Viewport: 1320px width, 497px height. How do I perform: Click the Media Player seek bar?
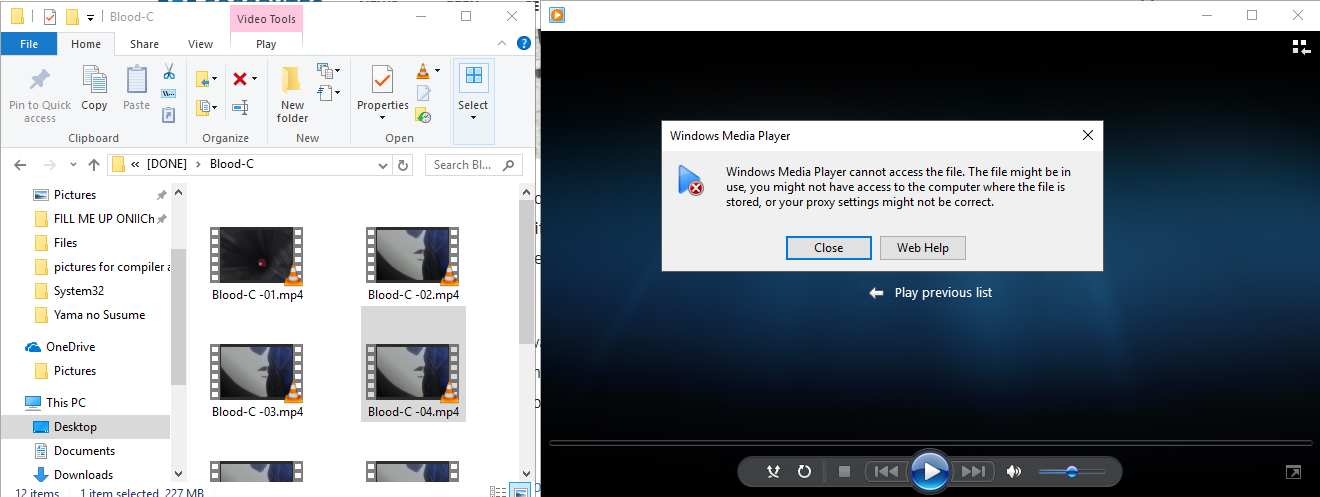click(930, 443)
